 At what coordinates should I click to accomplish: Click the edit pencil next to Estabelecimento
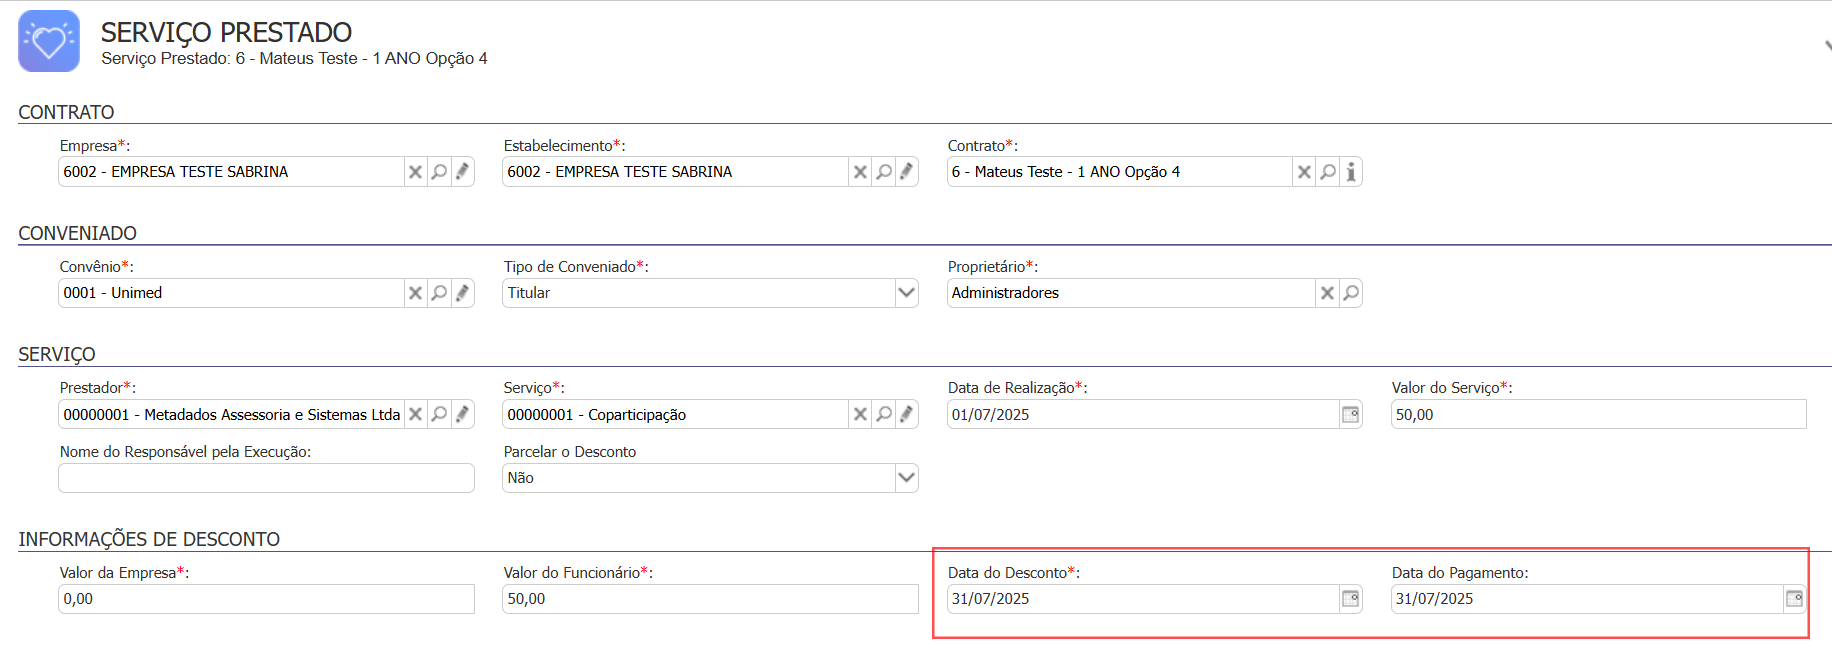click(x=906, y=172)
